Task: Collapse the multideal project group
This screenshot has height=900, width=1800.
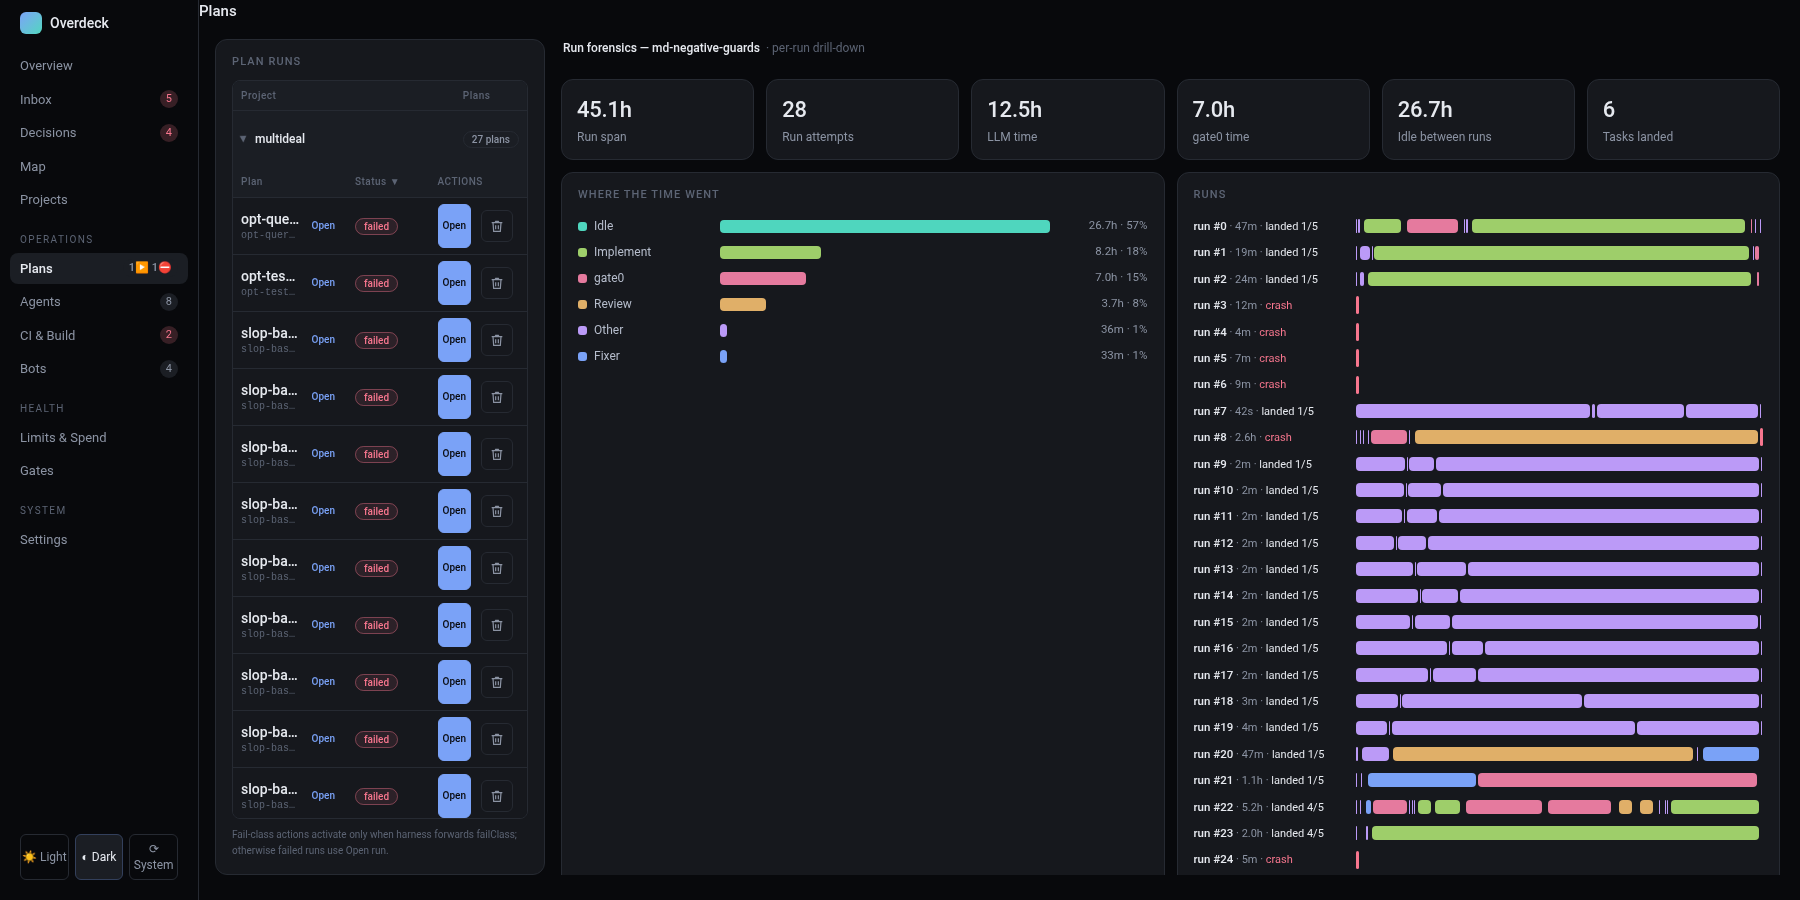Action: click(x=243, y=139)
